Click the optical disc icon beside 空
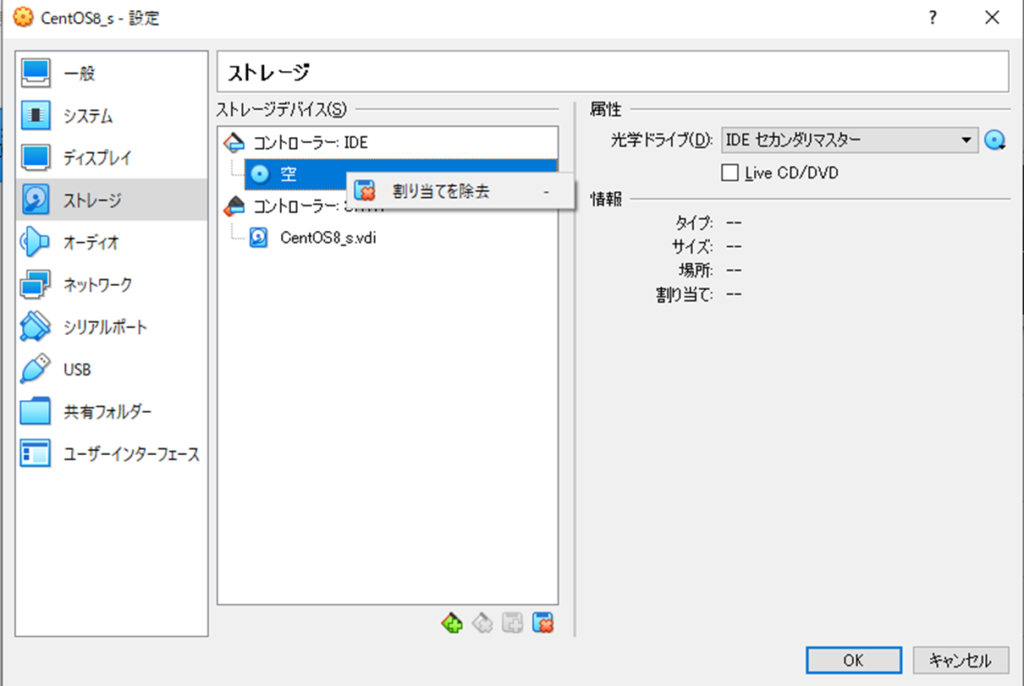This screenshot has height=686, width=1024. (260, 174)
